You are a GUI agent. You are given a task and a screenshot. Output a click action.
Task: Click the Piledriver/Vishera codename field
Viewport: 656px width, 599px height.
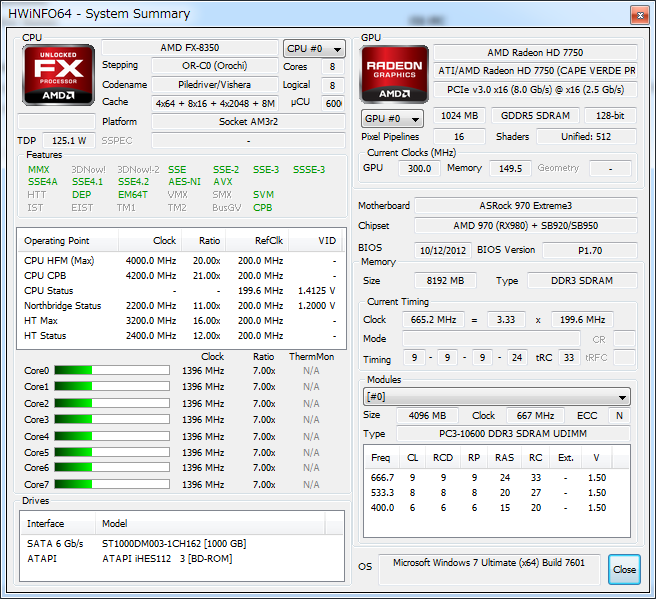[215, 84]
